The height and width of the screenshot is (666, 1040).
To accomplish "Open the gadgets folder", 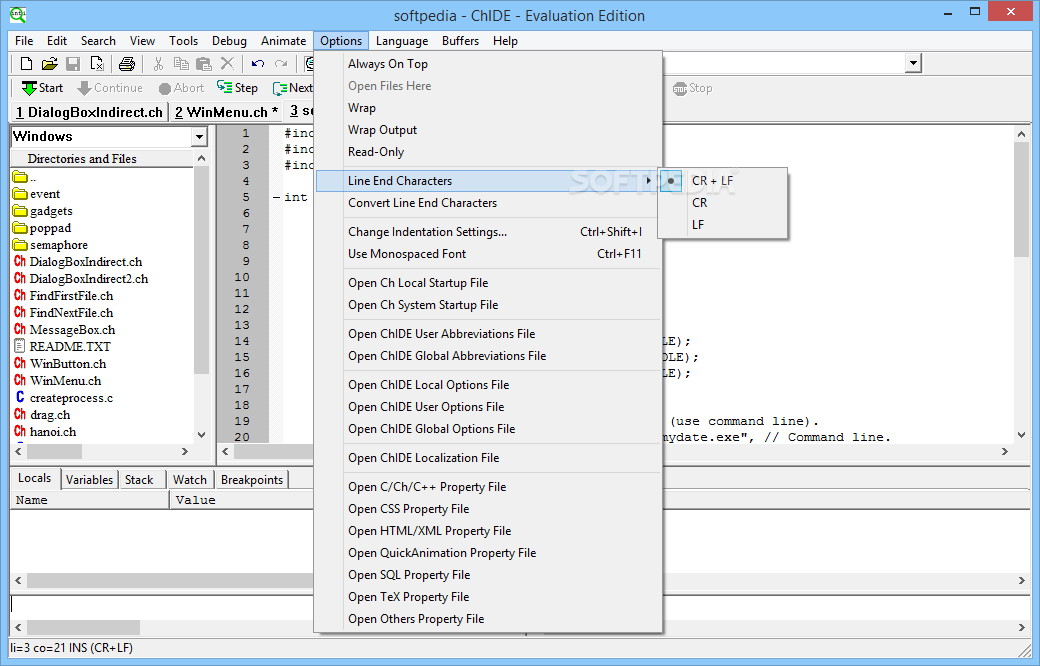I will click(x=43, y=211).
